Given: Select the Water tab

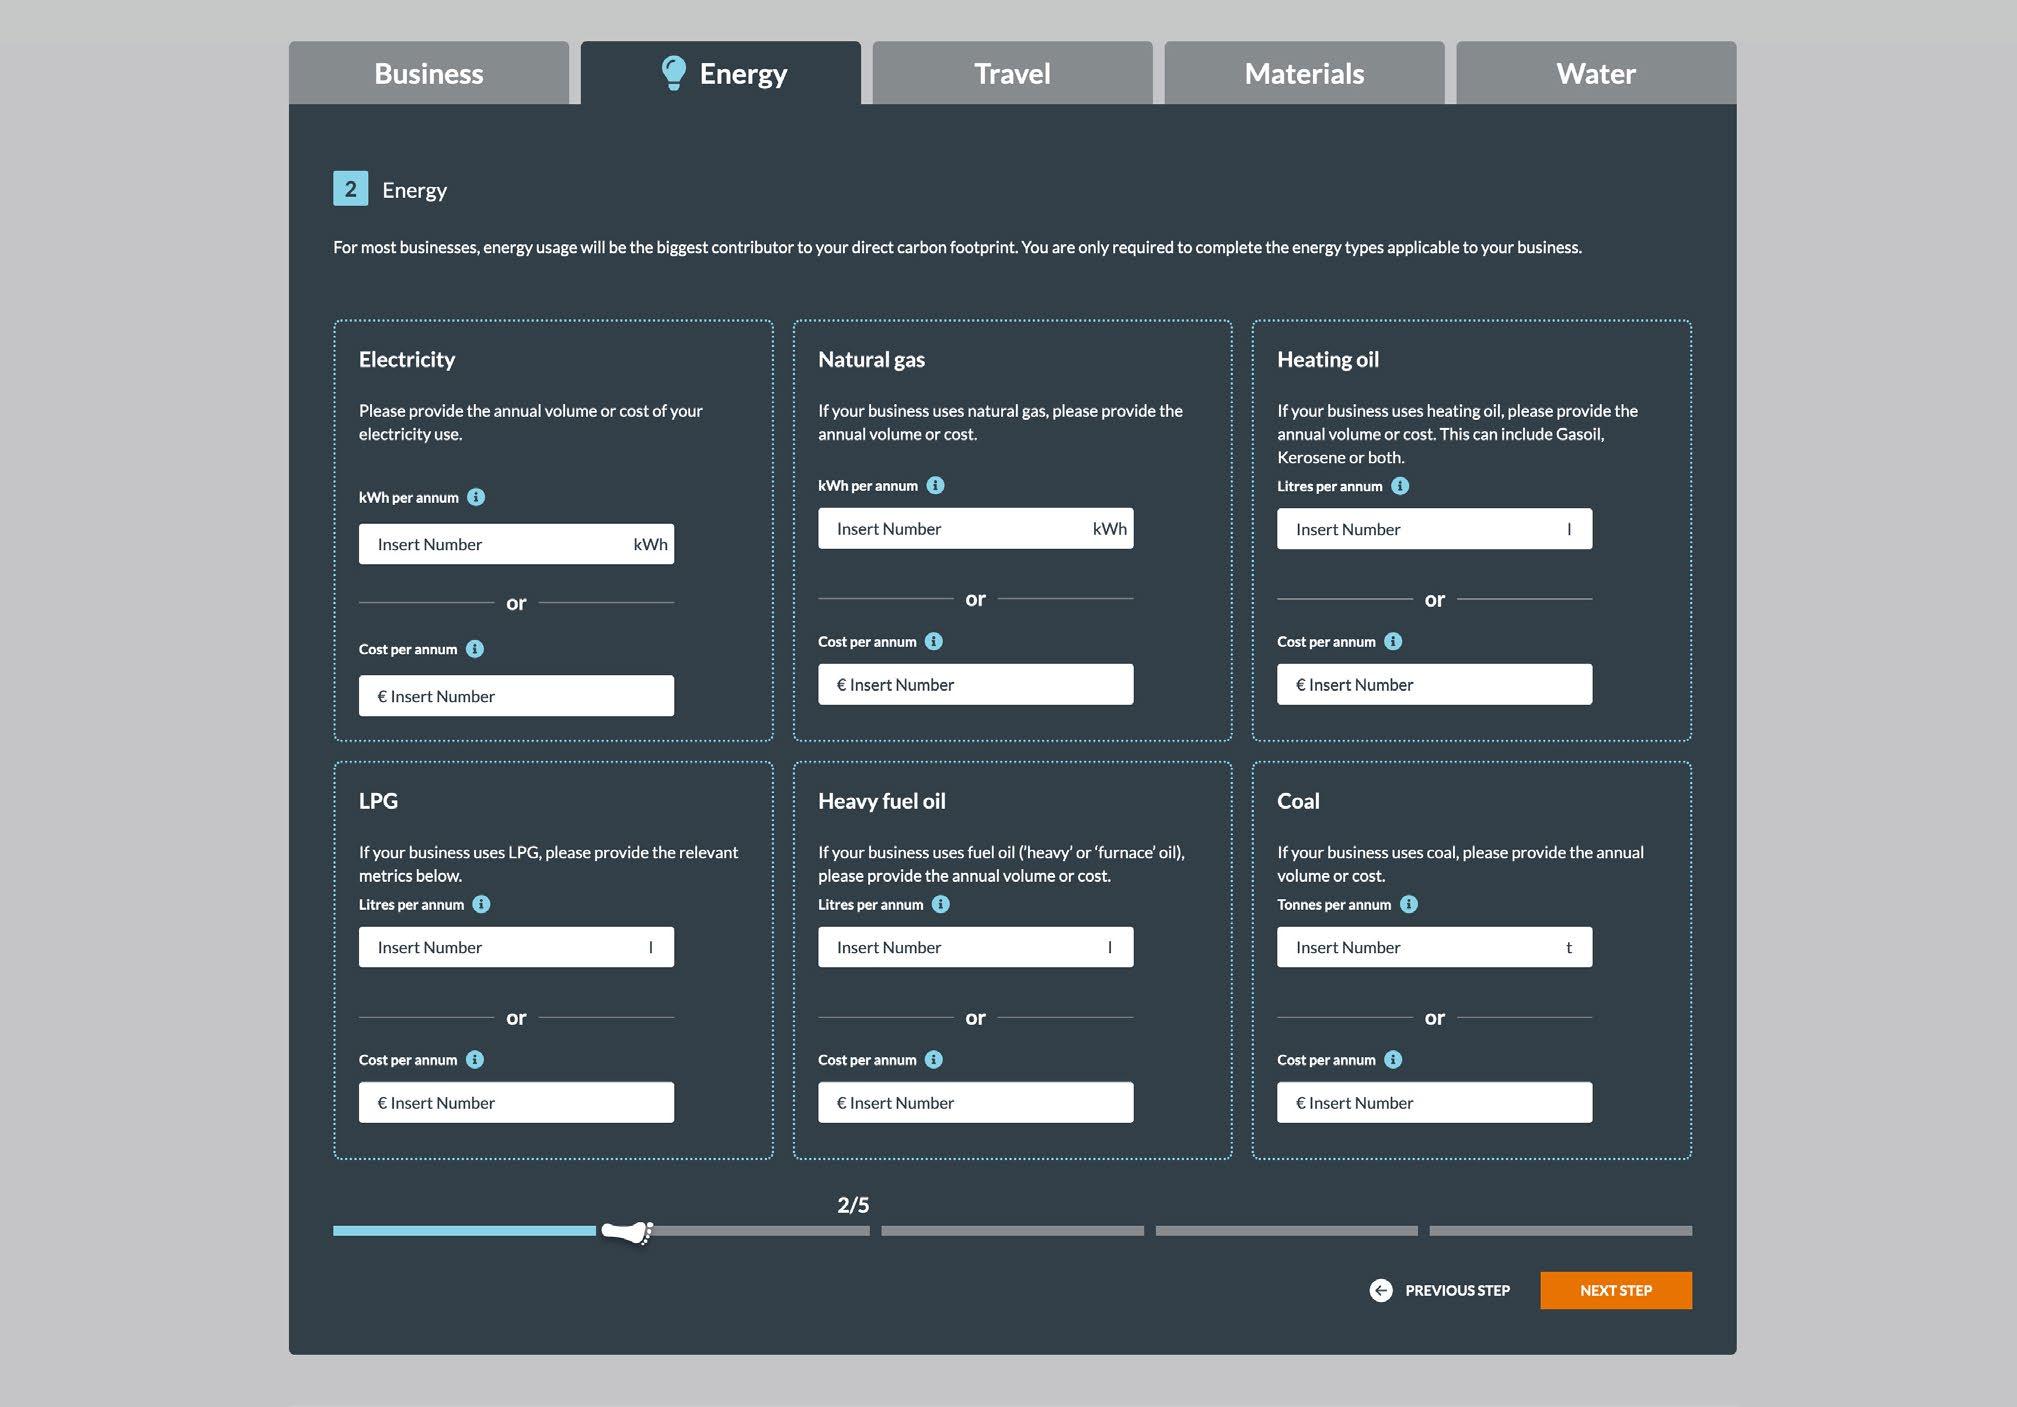Looking at the screenshot, I should 1595,73.
